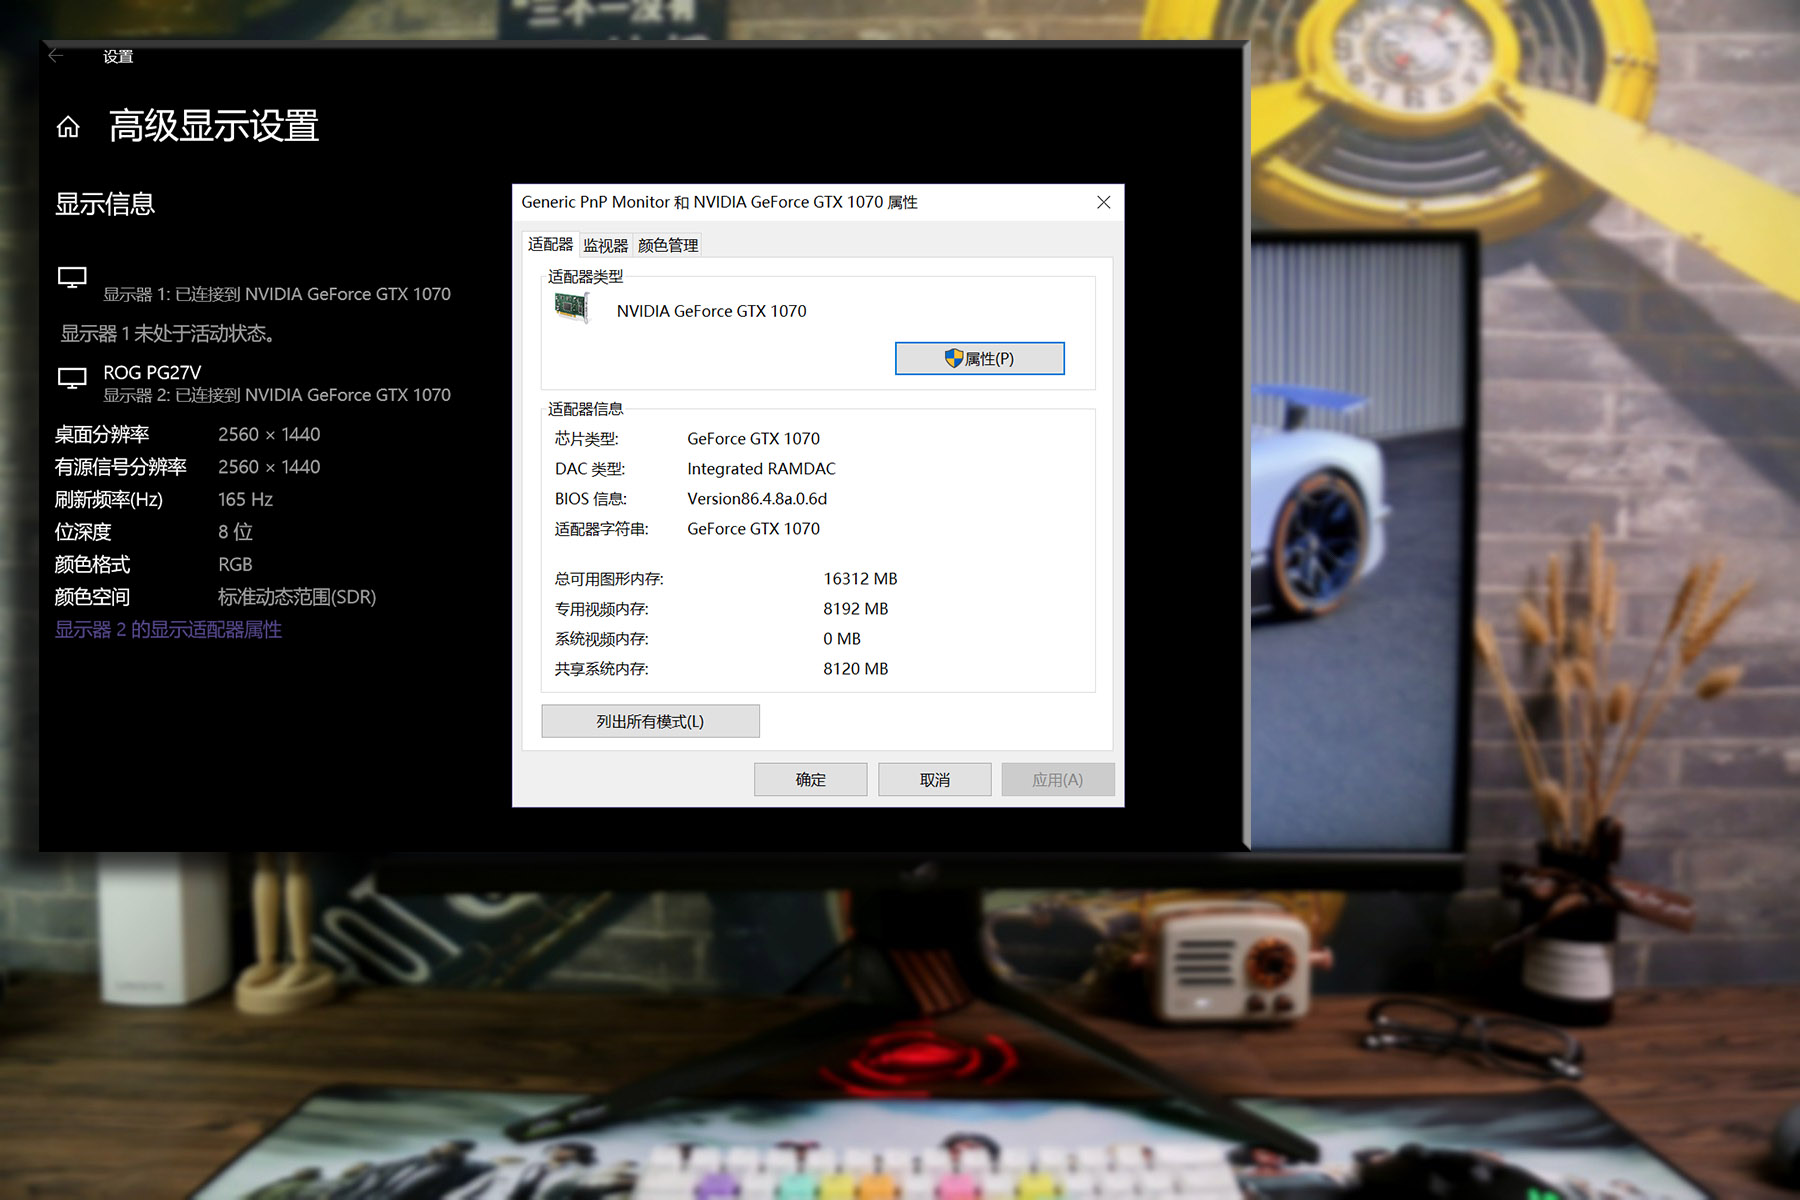Select the 16312 MB memory value

coord(860,579)
